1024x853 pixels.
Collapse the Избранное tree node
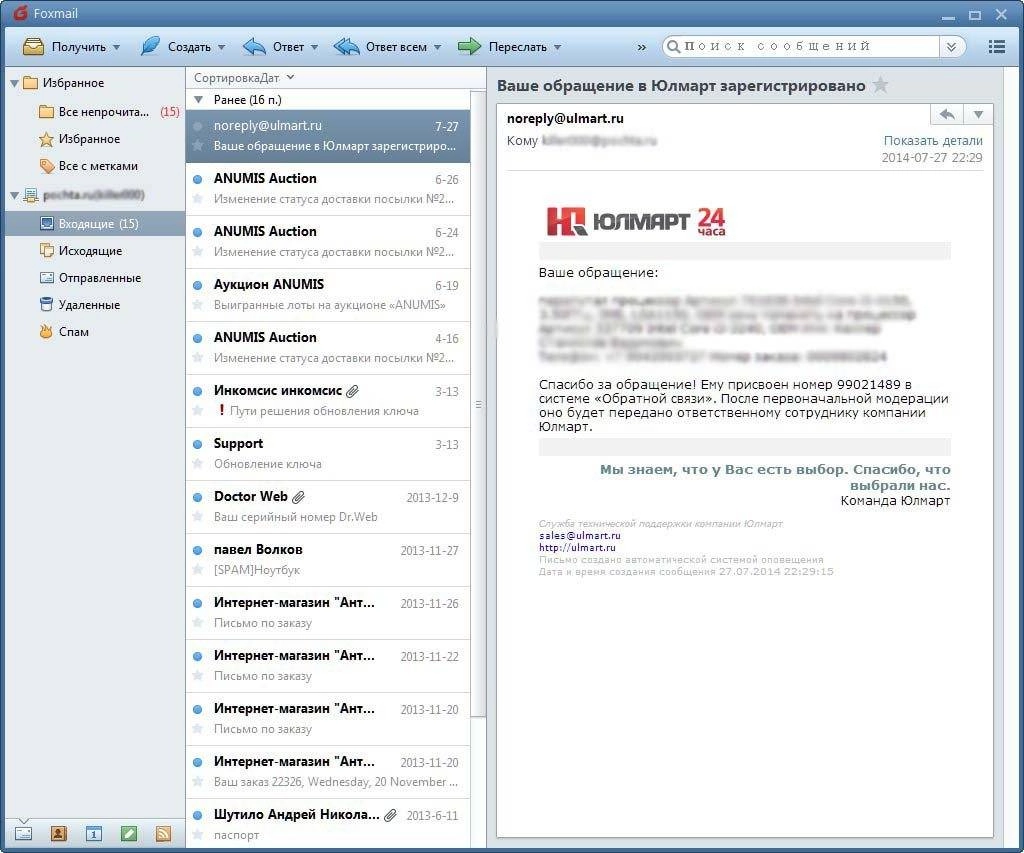pyautogui.click(x=14, y=84)
